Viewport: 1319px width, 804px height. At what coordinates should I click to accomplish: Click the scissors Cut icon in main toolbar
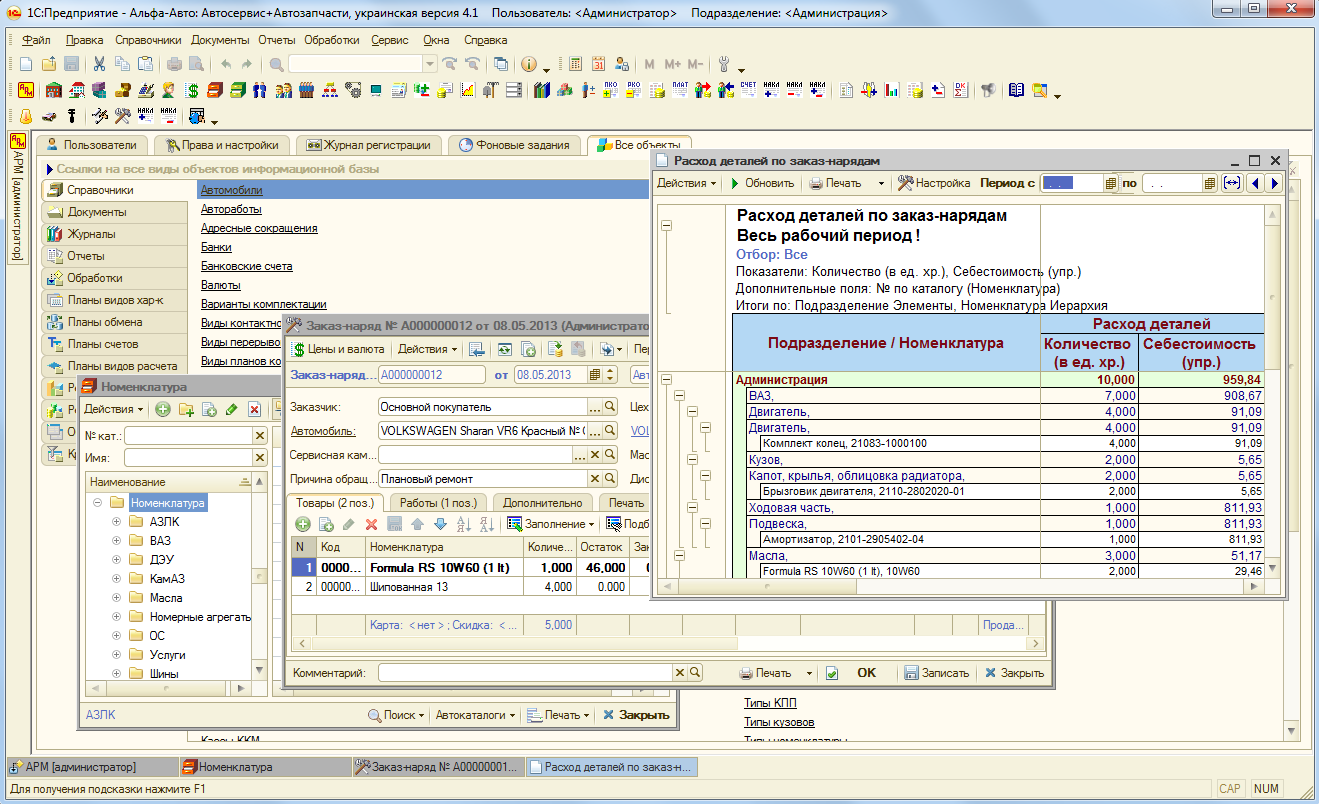[x=99, y=64]
